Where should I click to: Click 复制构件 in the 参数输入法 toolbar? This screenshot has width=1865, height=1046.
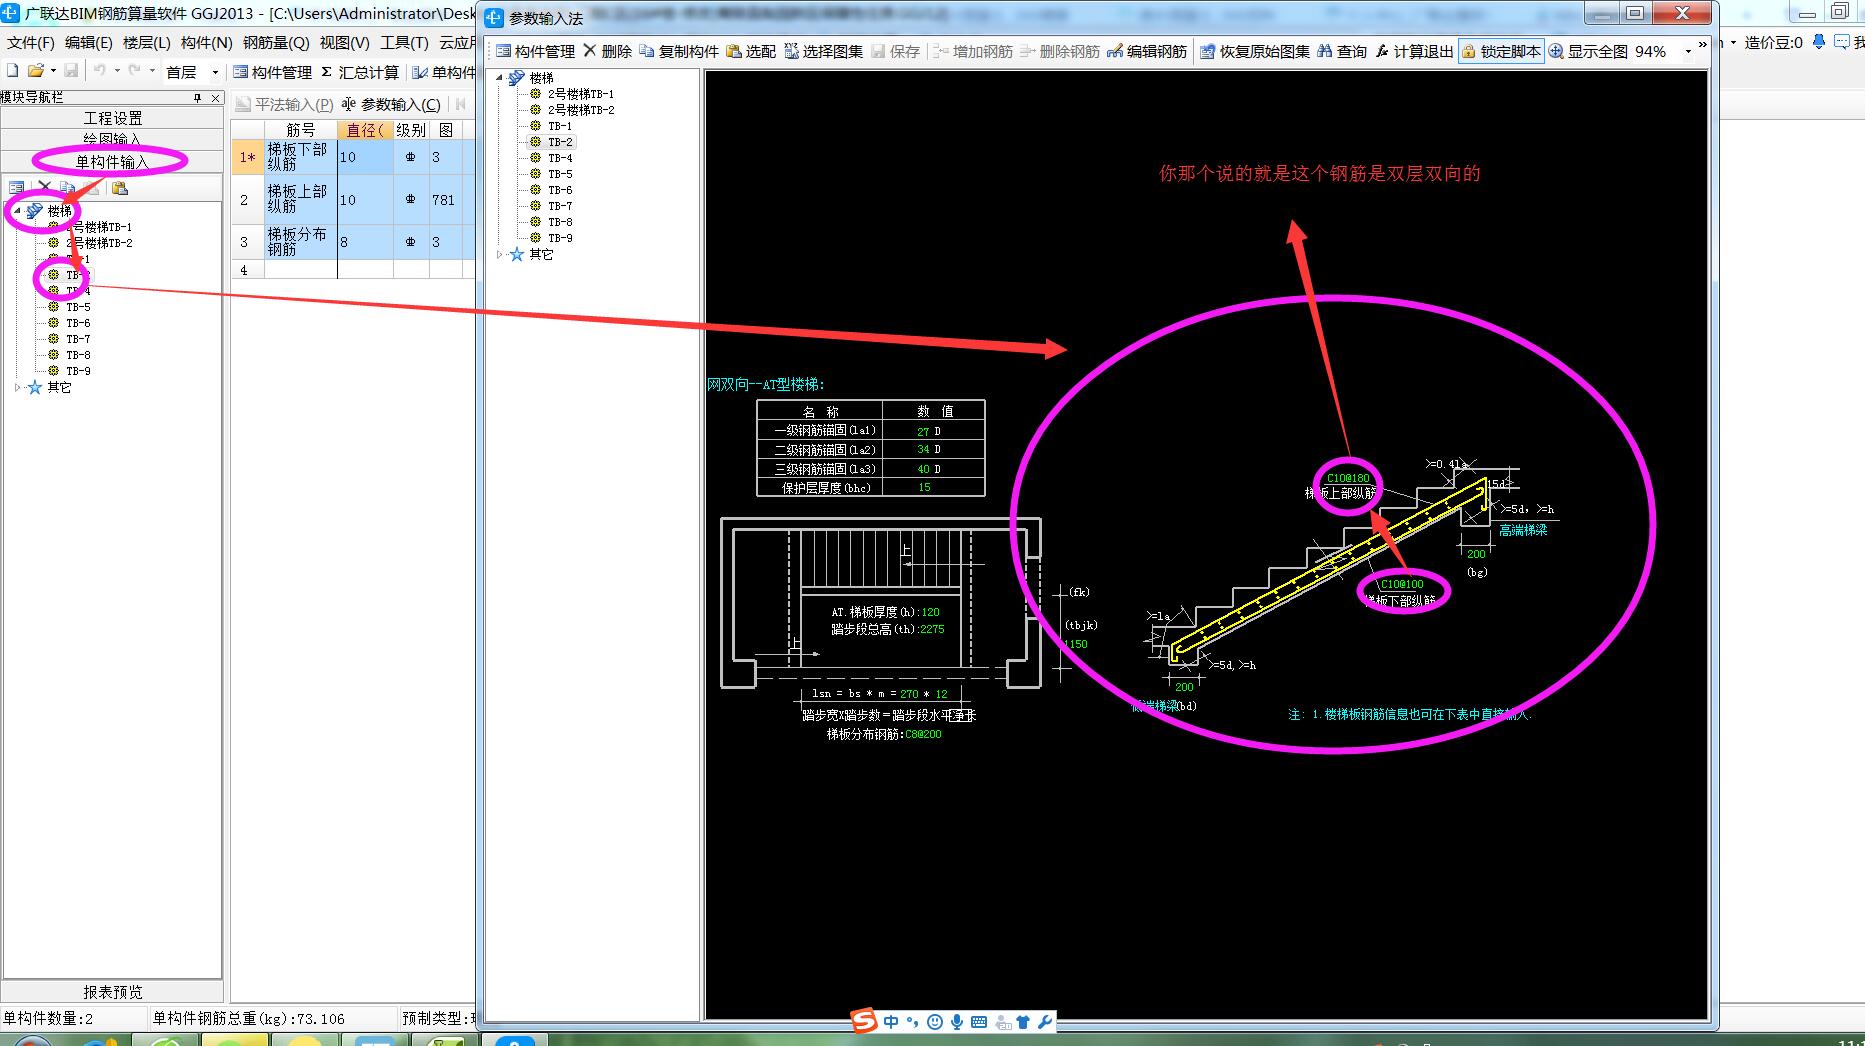tap(679, 51)
